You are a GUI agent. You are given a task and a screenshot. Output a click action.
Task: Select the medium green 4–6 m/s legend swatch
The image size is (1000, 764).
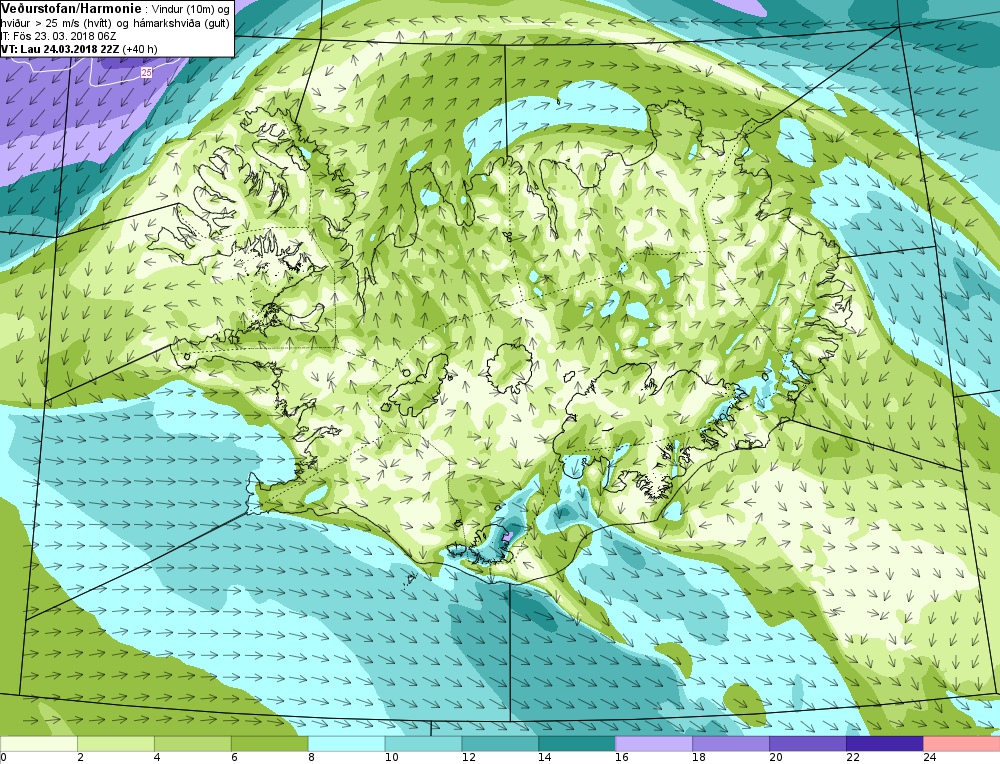pos(193,744)
